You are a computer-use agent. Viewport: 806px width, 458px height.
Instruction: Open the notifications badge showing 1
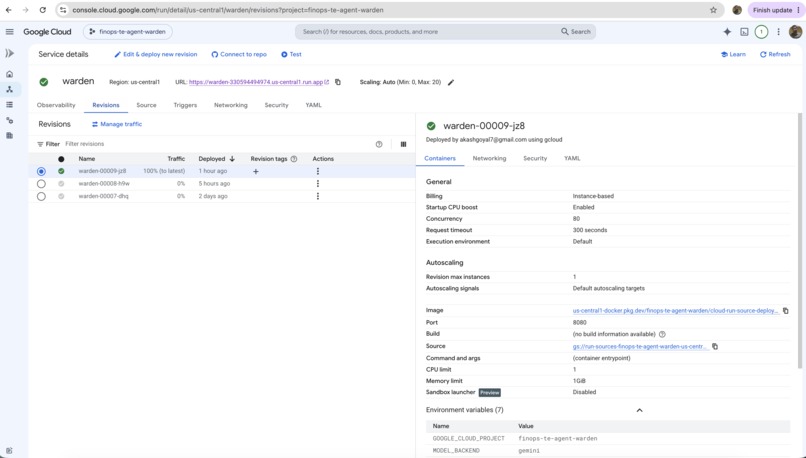761,32
